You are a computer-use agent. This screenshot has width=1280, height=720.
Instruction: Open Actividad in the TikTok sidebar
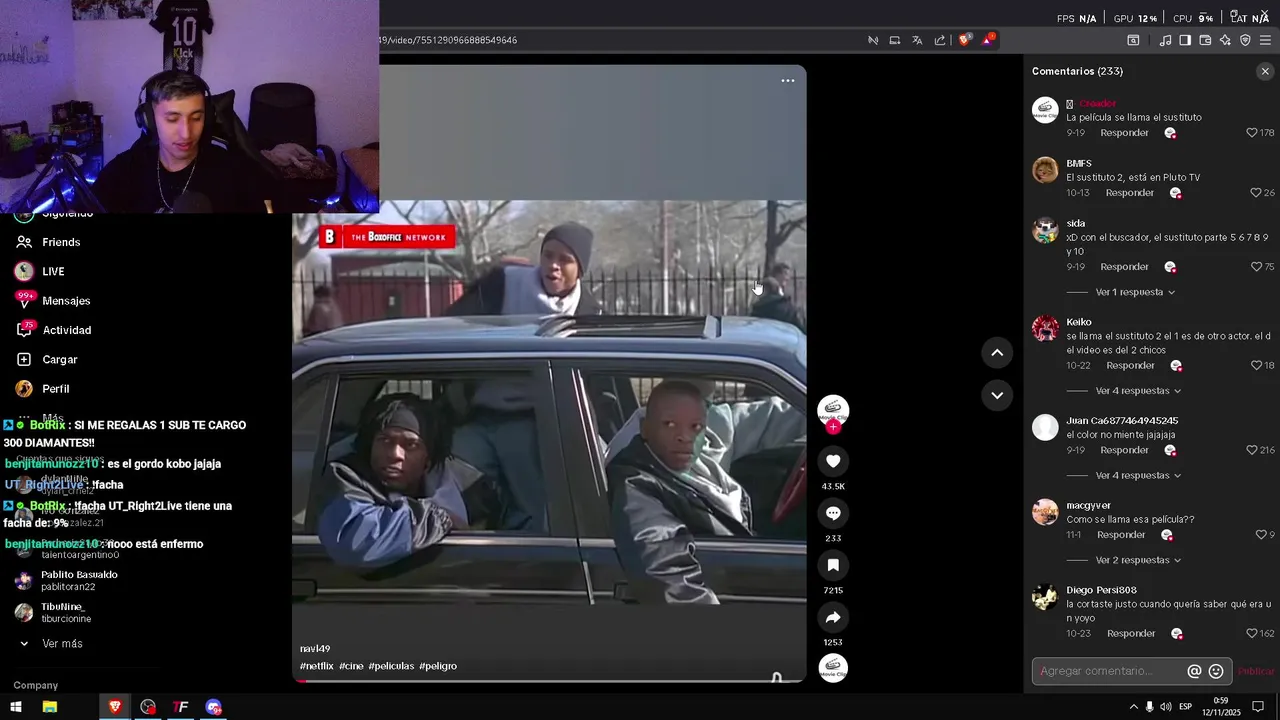(53, 330)
